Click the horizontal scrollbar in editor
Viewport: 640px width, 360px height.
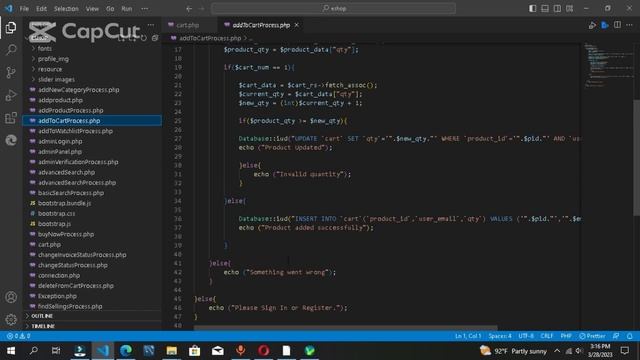[x=345, y=327]
